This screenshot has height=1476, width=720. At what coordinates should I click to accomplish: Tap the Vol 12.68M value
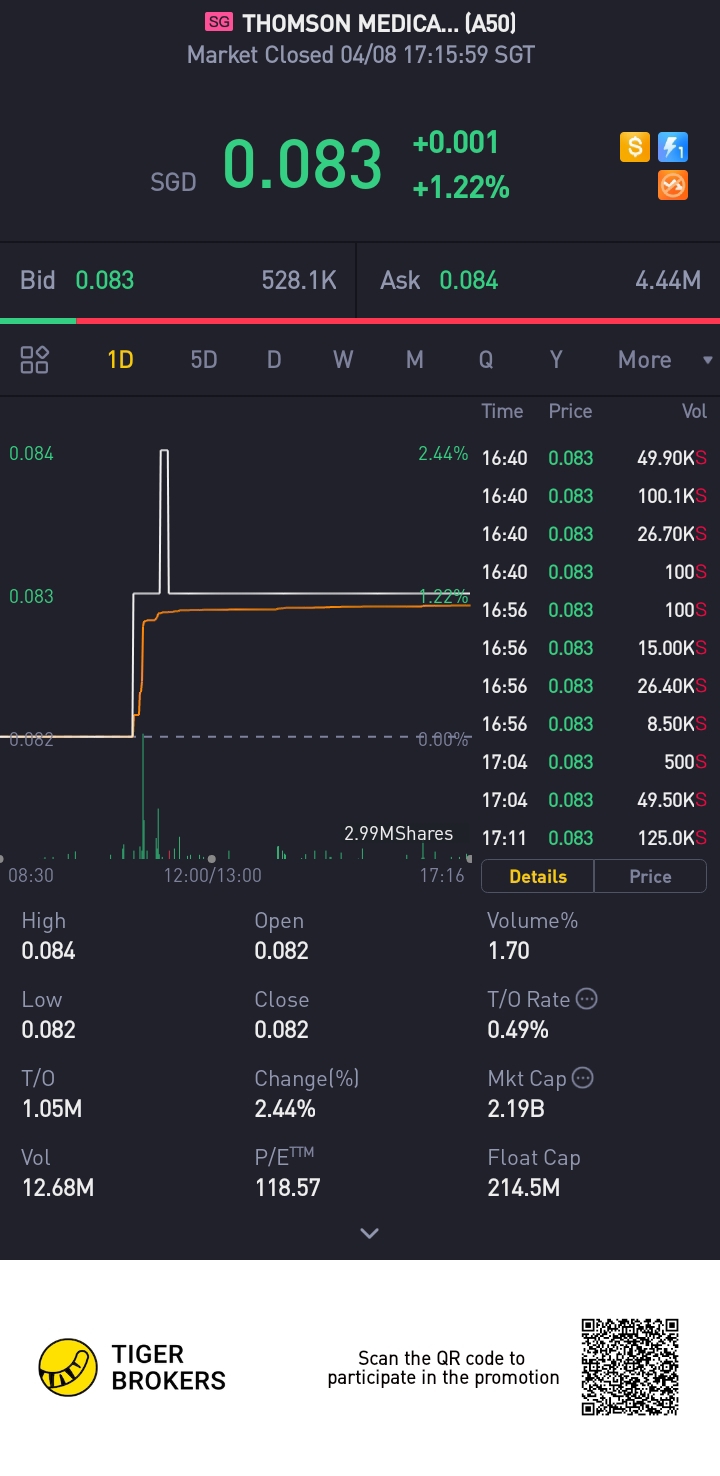pos(58,1187)
